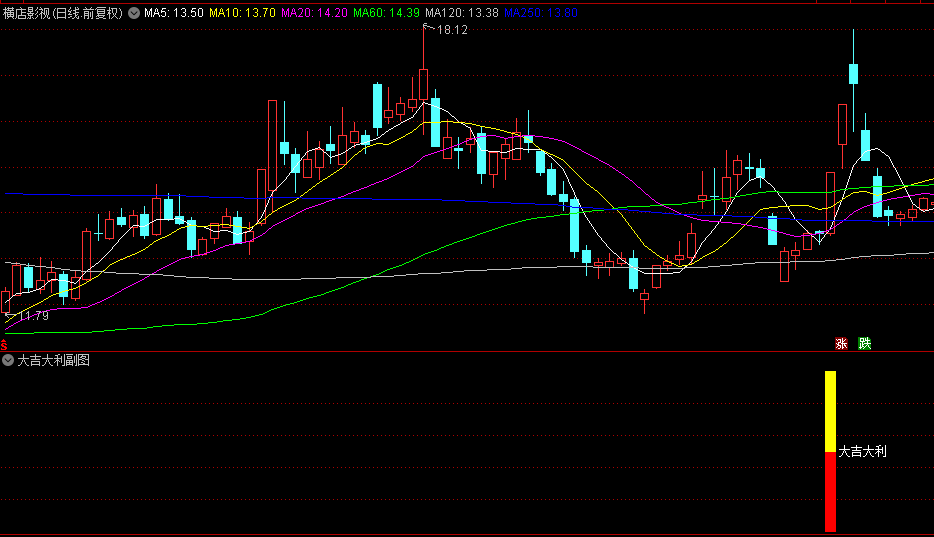Open the dropdown arrow next to 横店影视 title
This screenshot has height=537, width=934.
(134, 13)
